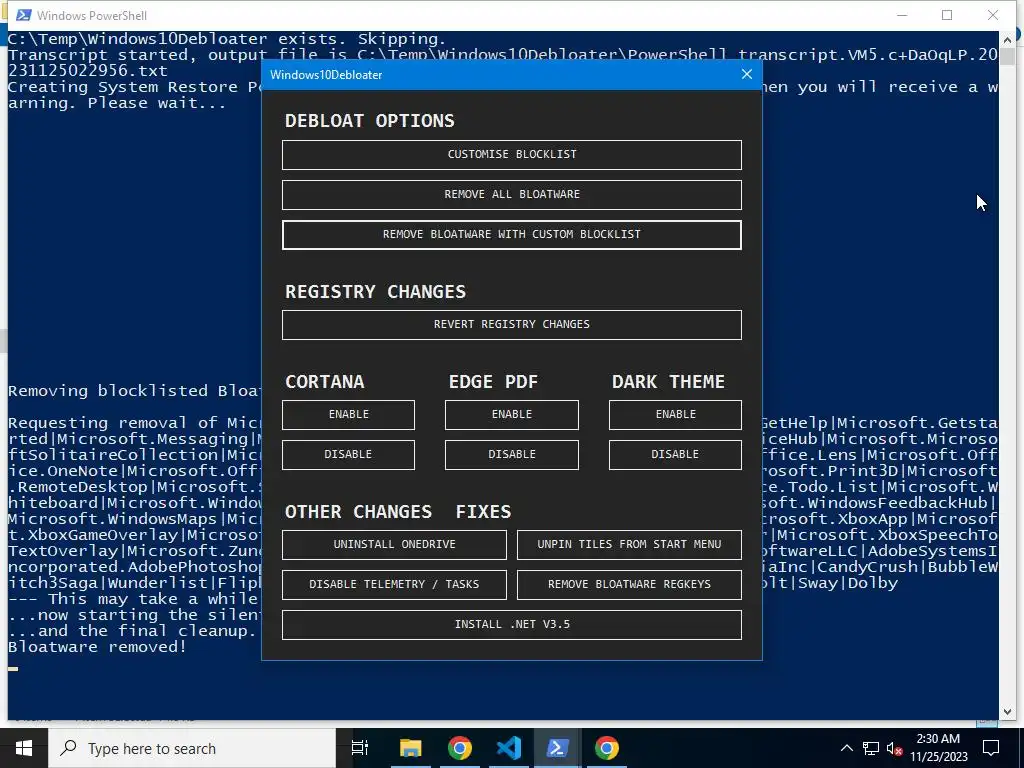Open the first Chrome taskbar icon
Viewport: 1024px width, 768px height.
click(460, 748)
